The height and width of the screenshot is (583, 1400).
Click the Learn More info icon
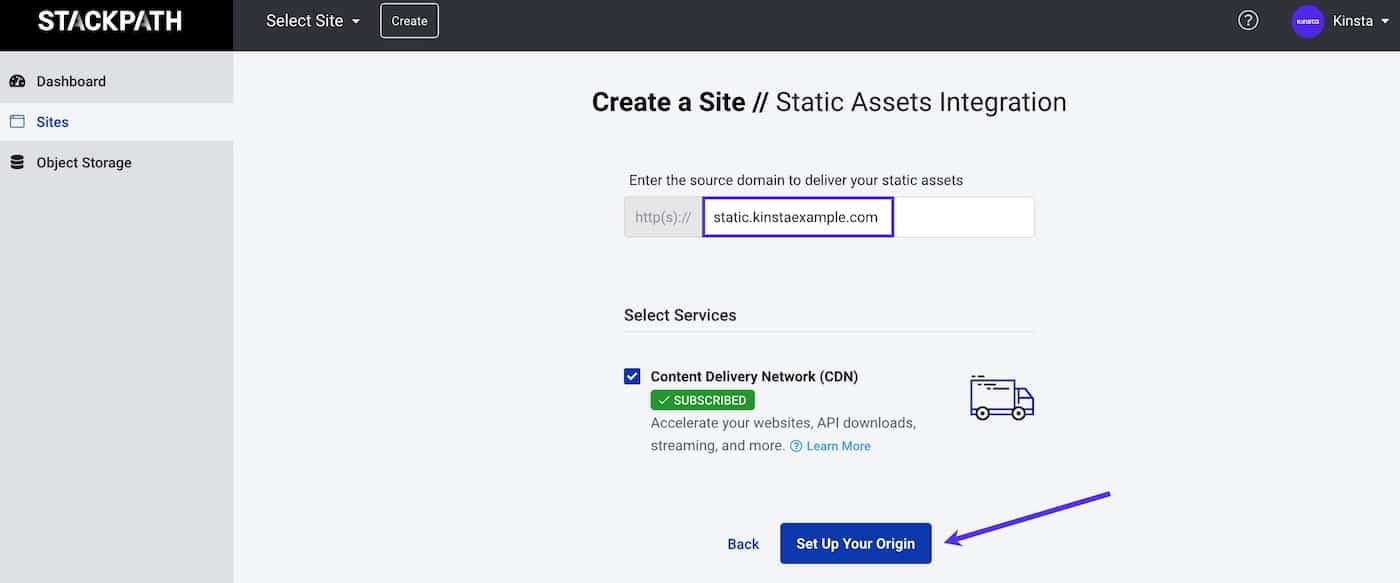coord(795,445)
